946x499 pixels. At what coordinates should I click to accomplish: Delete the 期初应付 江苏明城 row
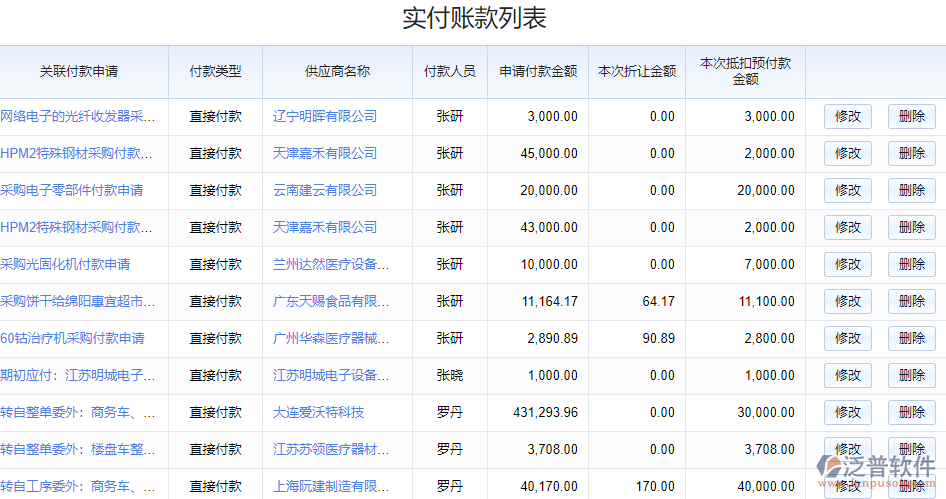pos(912,375)
